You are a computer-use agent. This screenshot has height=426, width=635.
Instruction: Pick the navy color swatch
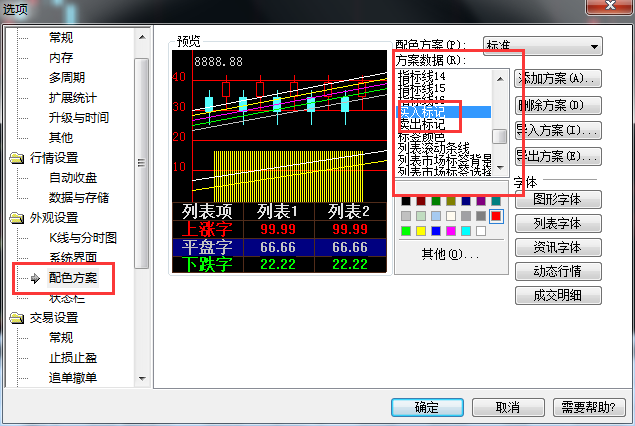[x=466, y=201]
